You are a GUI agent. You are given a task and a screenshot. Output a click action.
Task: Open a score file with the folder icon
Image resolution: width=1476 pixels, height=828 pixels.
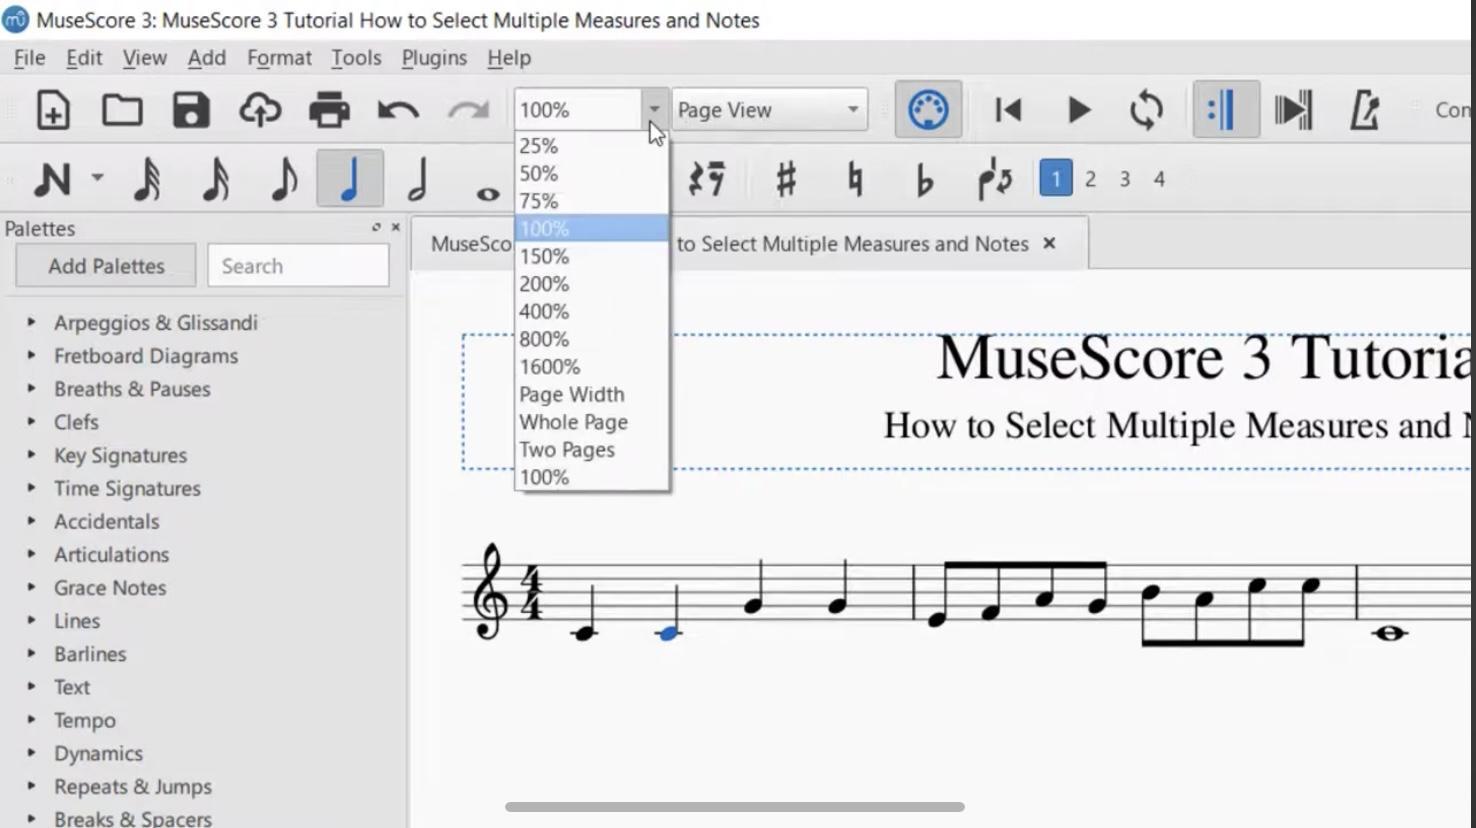pyautogui.click(x=122, y=110)
